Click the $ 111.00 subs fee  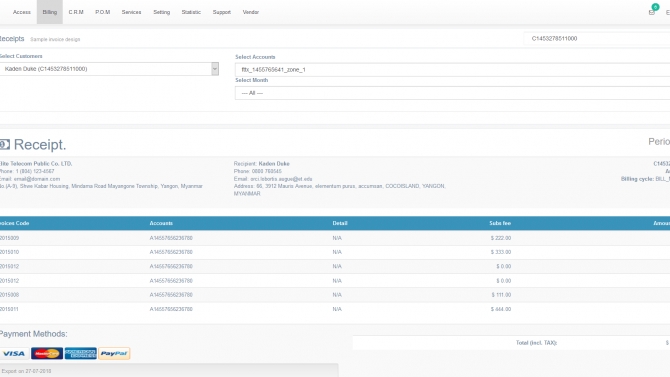(501, 295)
